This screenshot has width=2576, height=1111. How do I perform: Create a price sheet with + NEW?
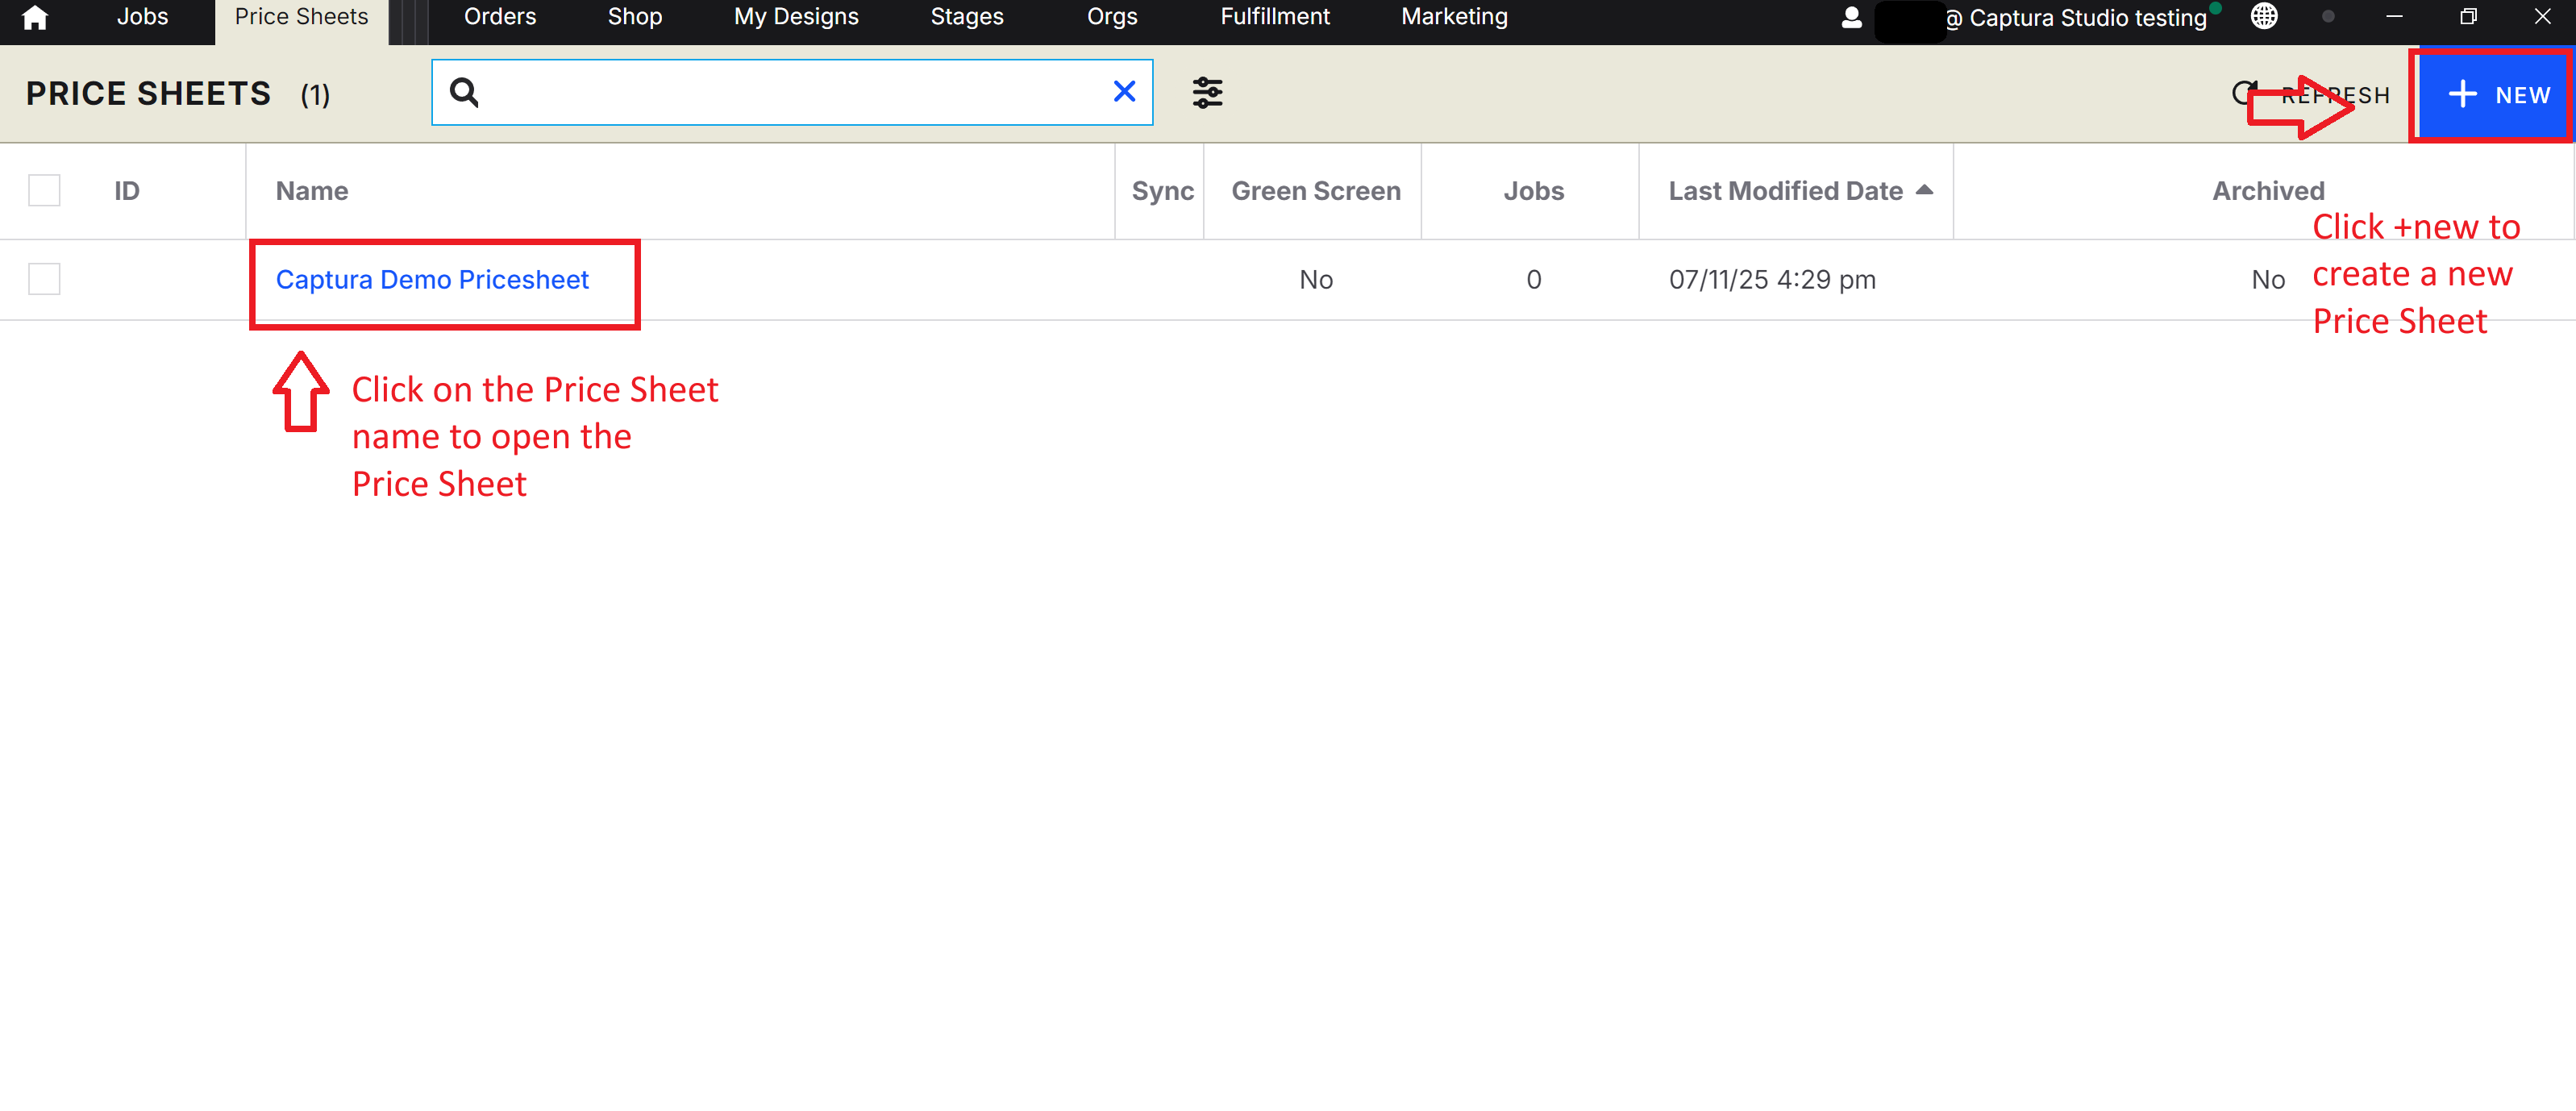[x=2497, y=95]
